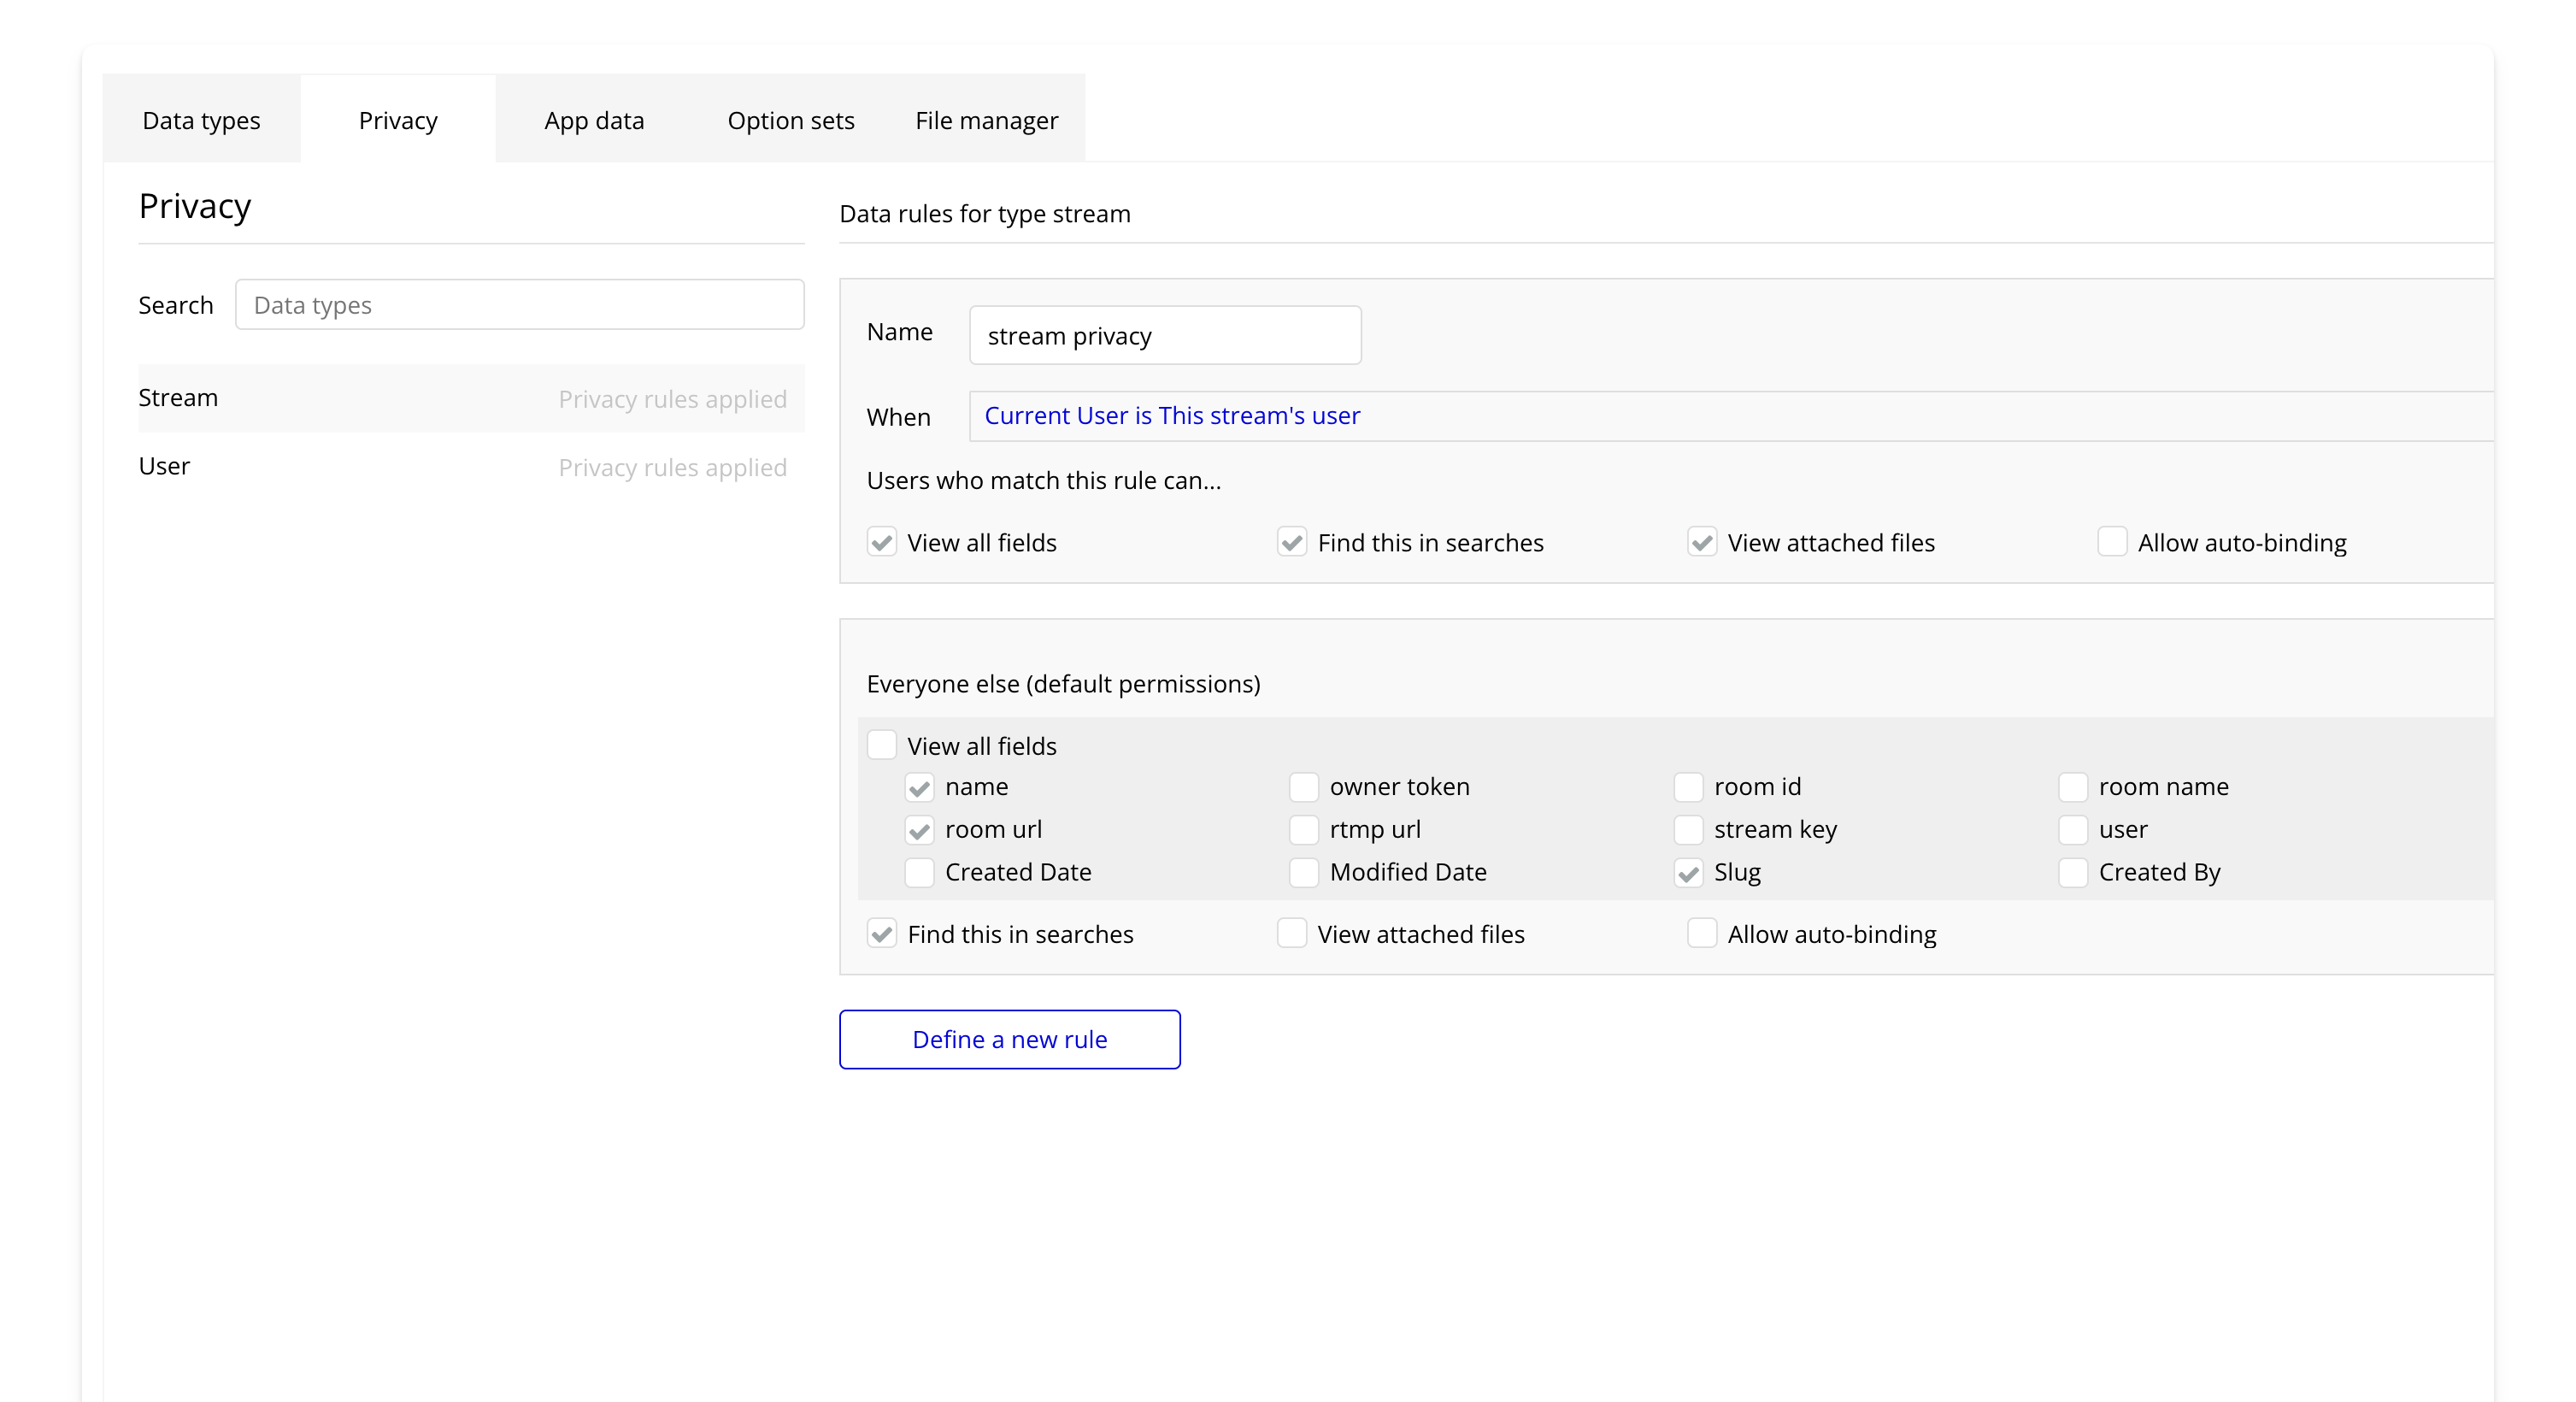Click the Data types search field
The width and height of the screenshot is (2576, 1402).
[x=519, y=305]
